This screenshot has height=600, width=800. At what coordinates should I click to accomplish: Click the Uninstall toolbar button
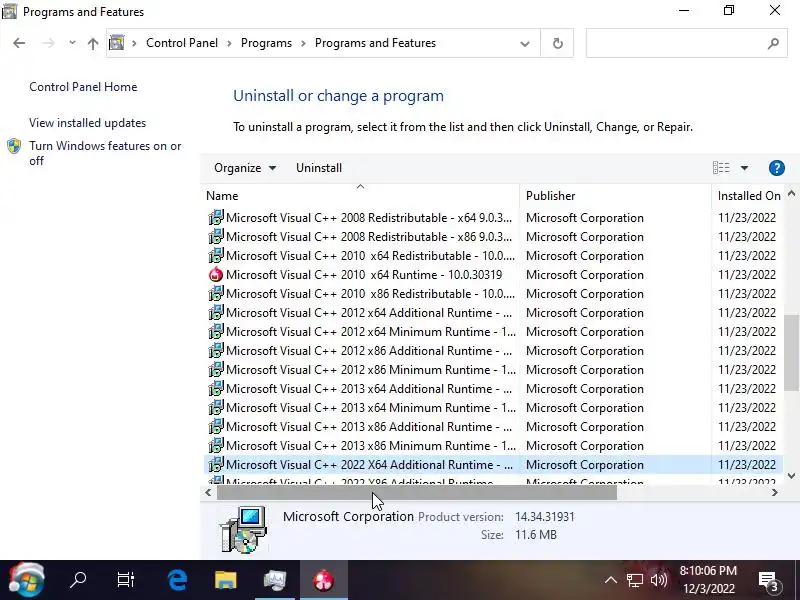coord(319,168)
